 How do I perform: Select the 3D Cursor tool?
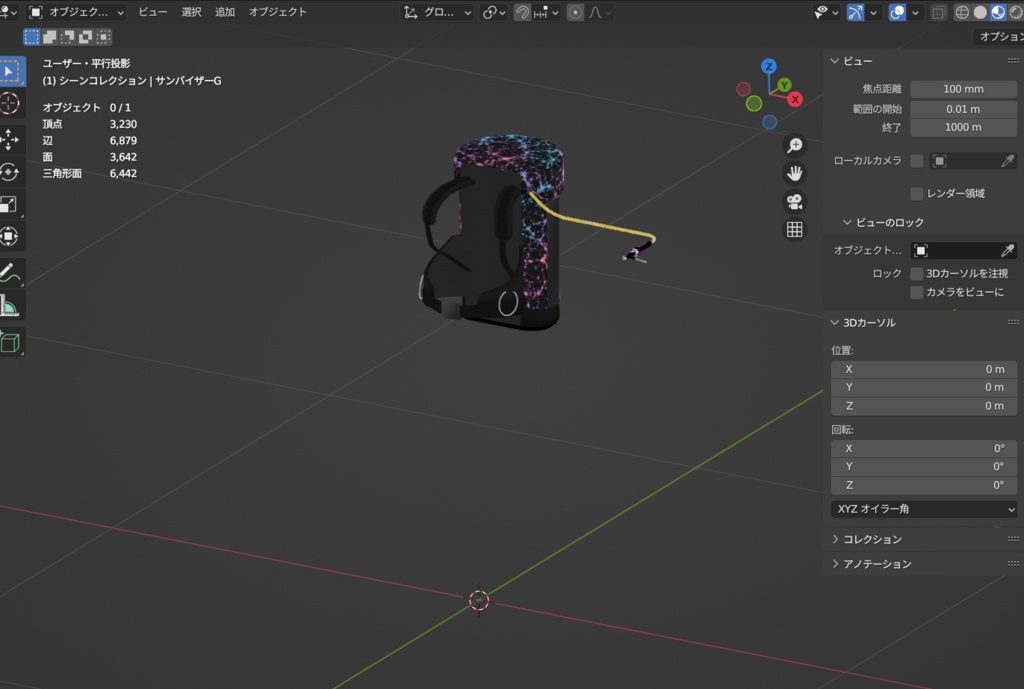(x=10, y=103)
